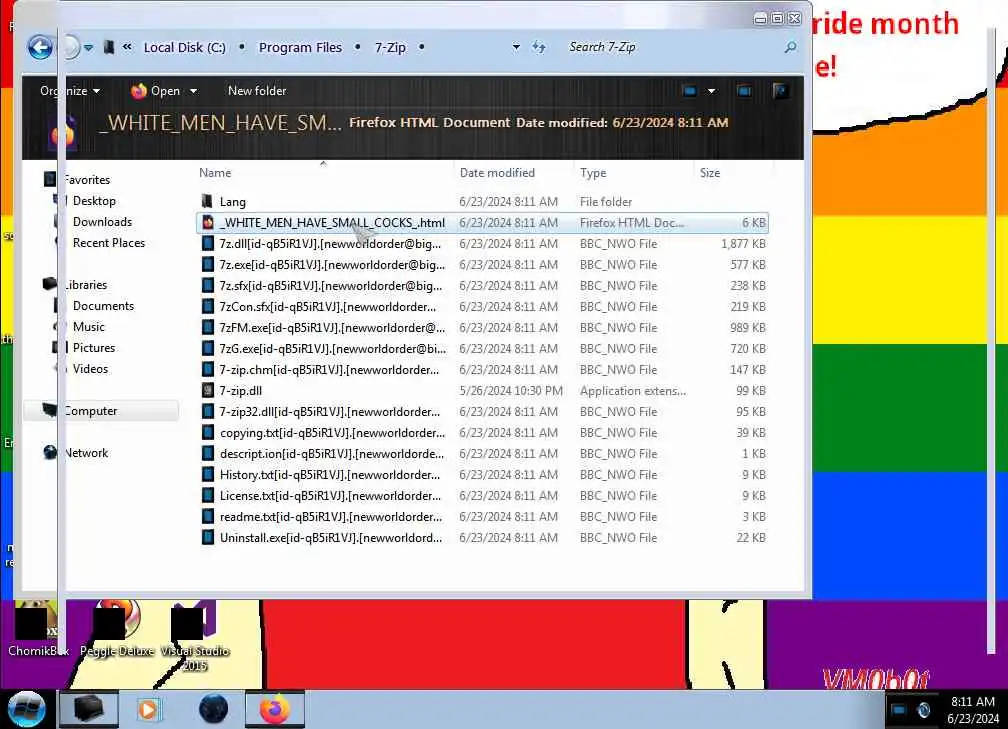Screen dimensions: 1008x729
Task: Select Network in the navigation pane
Action: (x=86, y=453)
